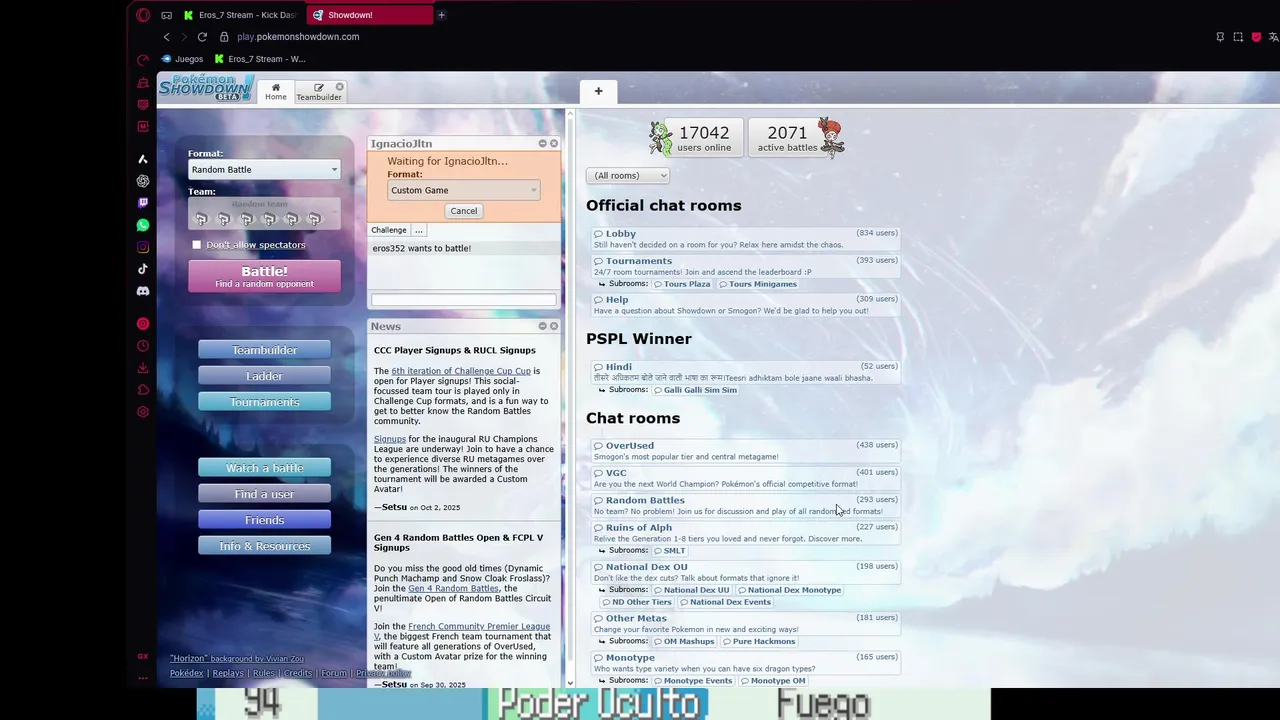Open the Tours Plaza subroom
This screenshot has width=1280, height=720.
click(682, 284)
